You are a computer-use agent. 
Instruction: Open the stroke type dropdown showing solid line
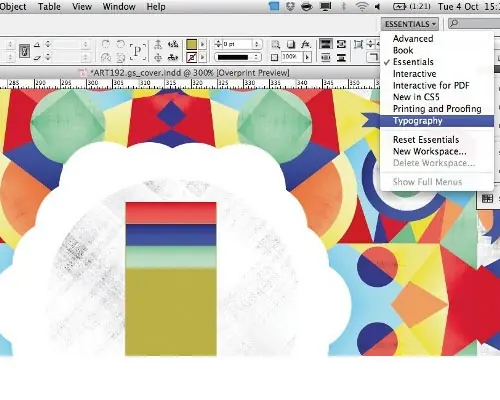click(x=237, y=57)
